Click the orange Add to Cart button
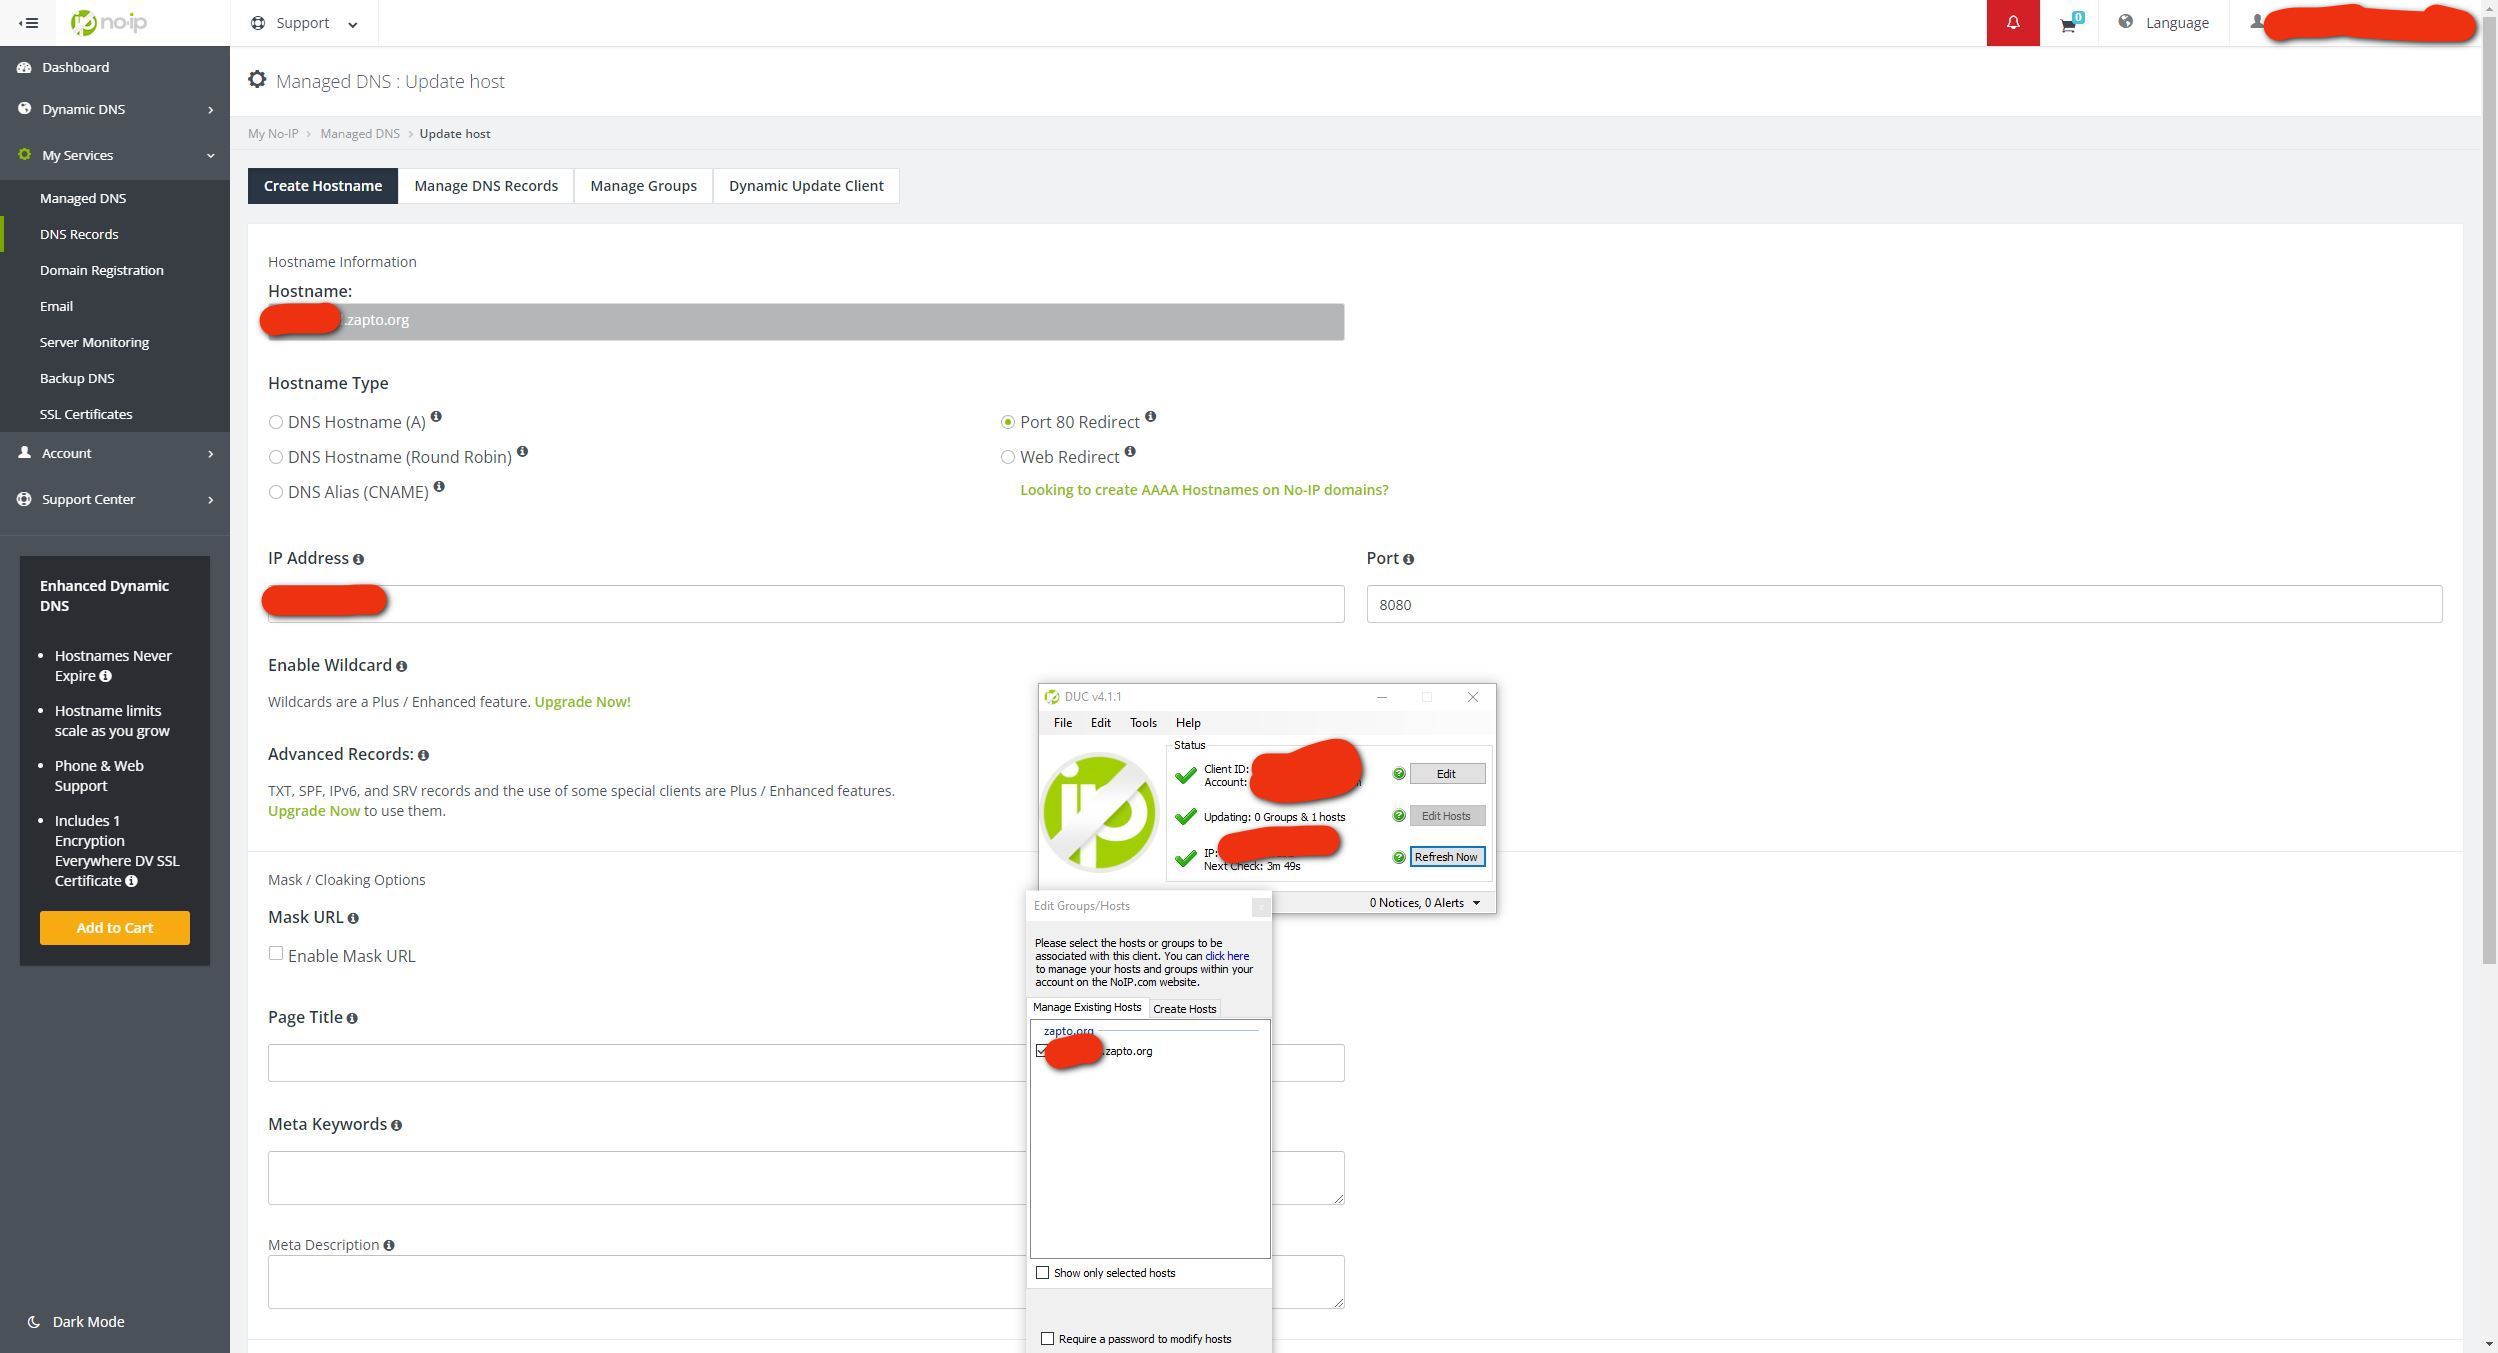This screenshot has height=1353, width=2498. pos(115,928)
